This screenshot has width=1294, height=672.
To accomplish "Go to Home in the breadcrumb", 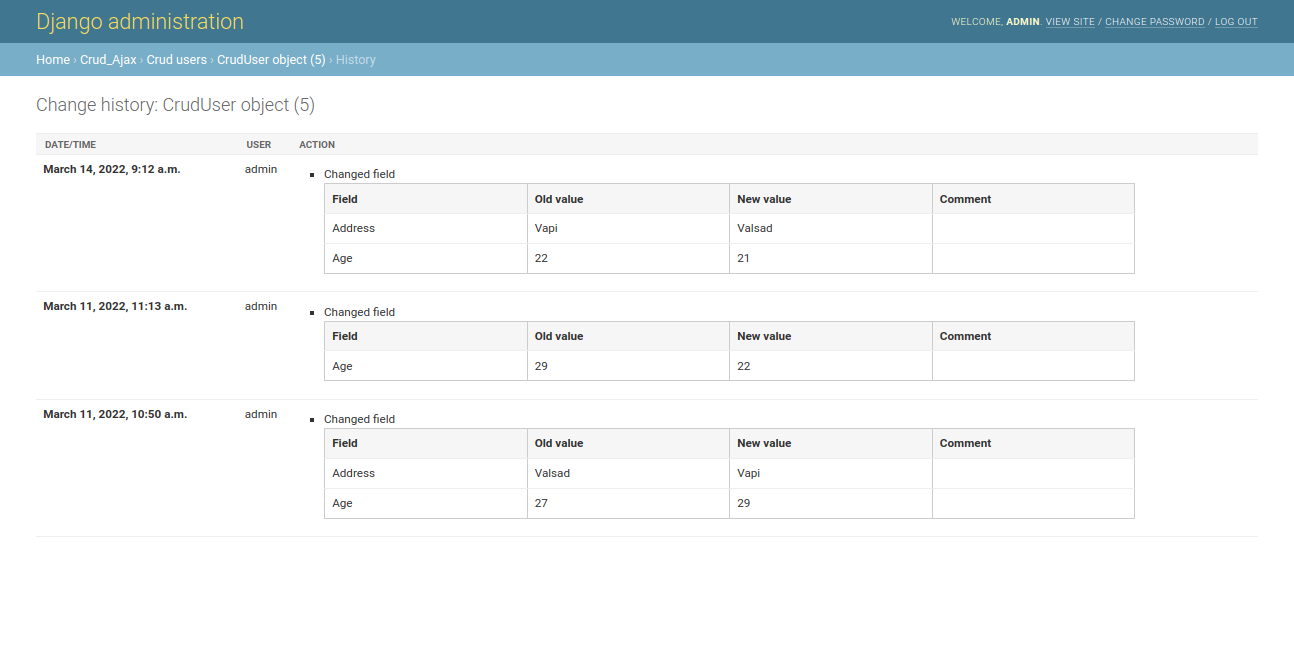I will pos(53,60).
